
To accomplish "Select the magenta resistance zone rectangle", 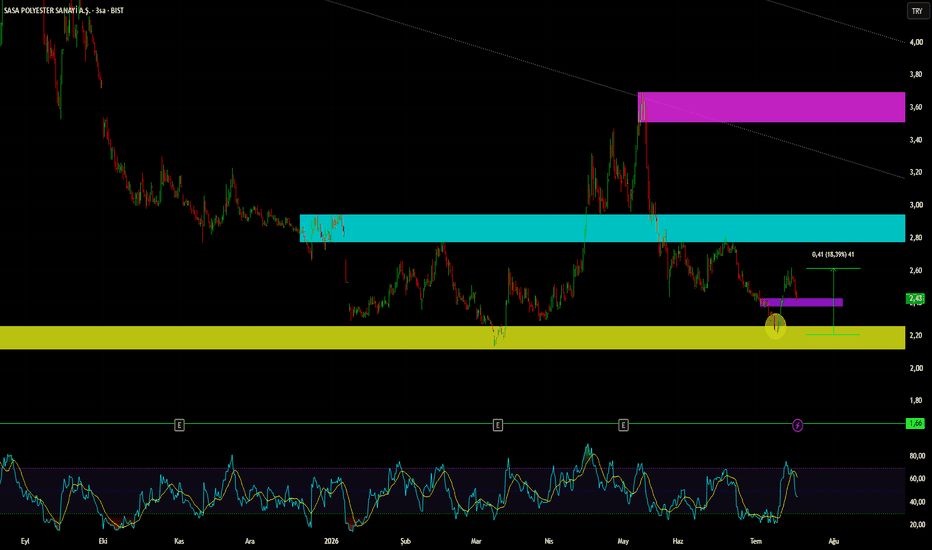I will pos(772,107).
